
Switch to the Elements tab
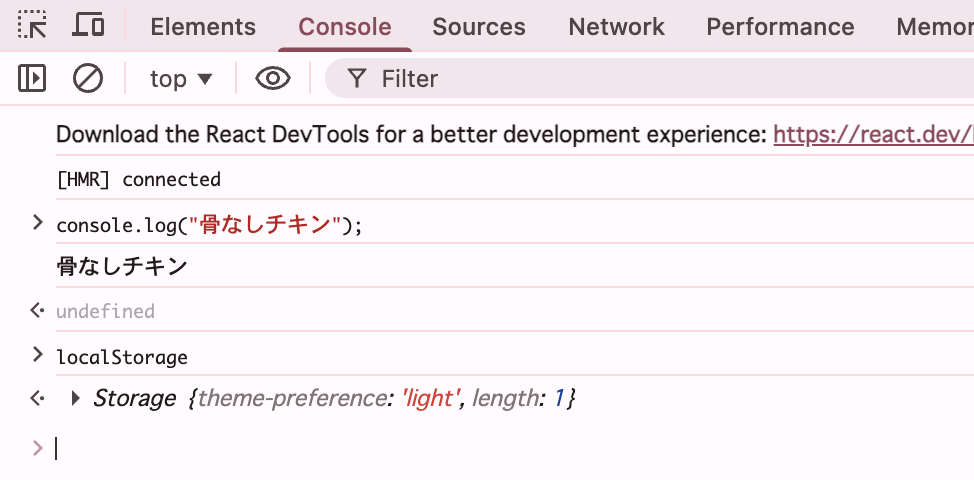pyautogui.click(x=203, y=27)
